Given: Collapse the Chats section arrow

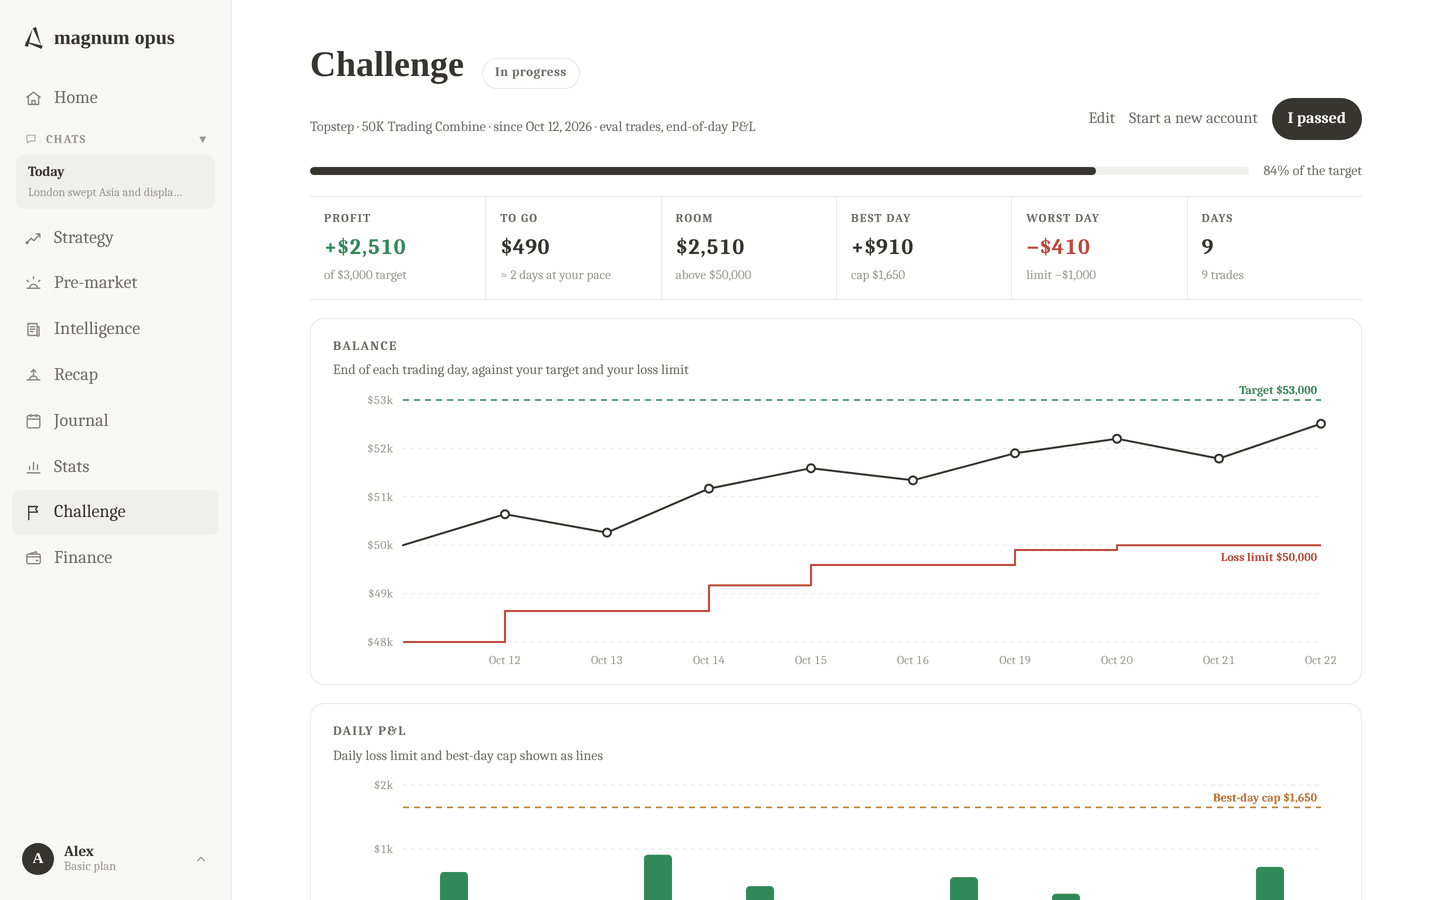Looking at the screenshot, I should pos(202,139).
